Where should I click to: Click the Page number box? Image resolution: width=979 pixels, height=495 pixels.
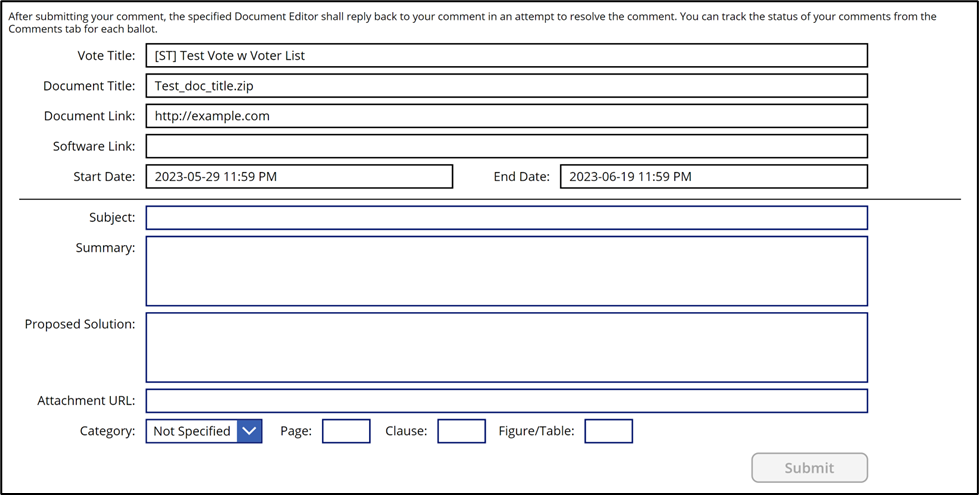346,431
